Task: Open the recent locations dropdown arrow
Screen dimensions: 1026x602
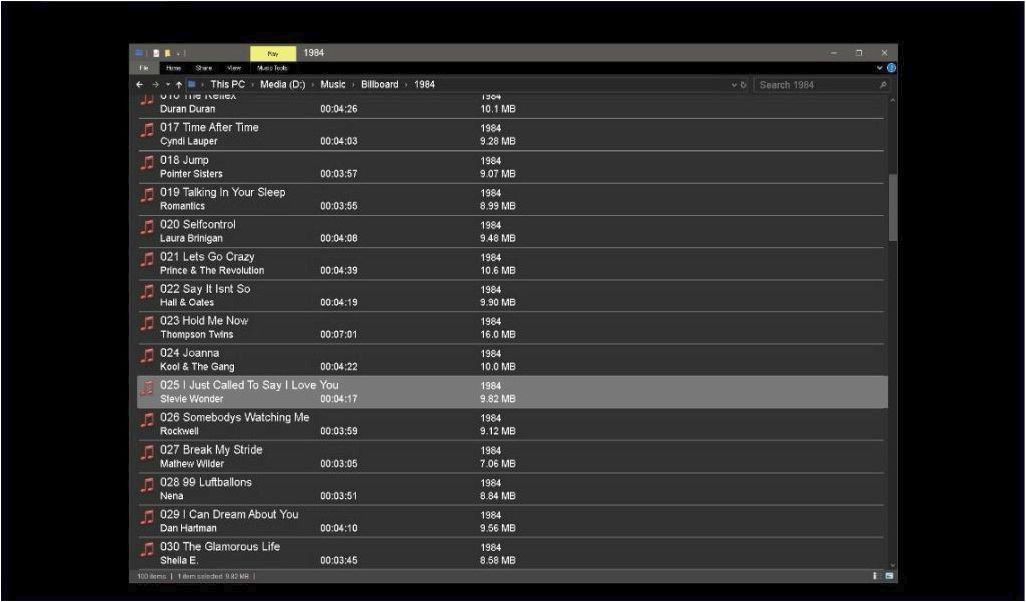Action: (x=167, y=85)
